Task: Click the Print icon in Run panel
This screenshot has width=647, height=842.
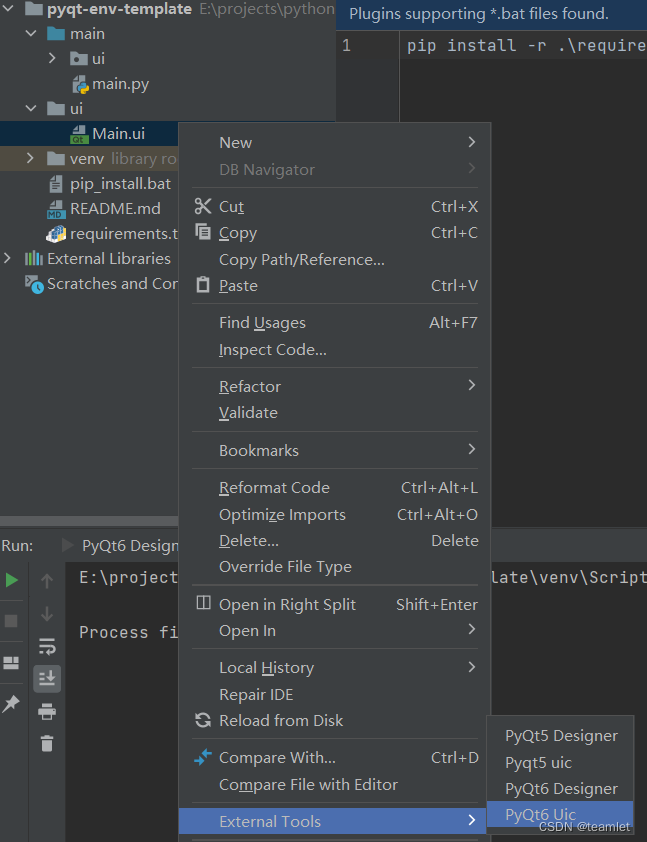Action: tap(47, 712)
